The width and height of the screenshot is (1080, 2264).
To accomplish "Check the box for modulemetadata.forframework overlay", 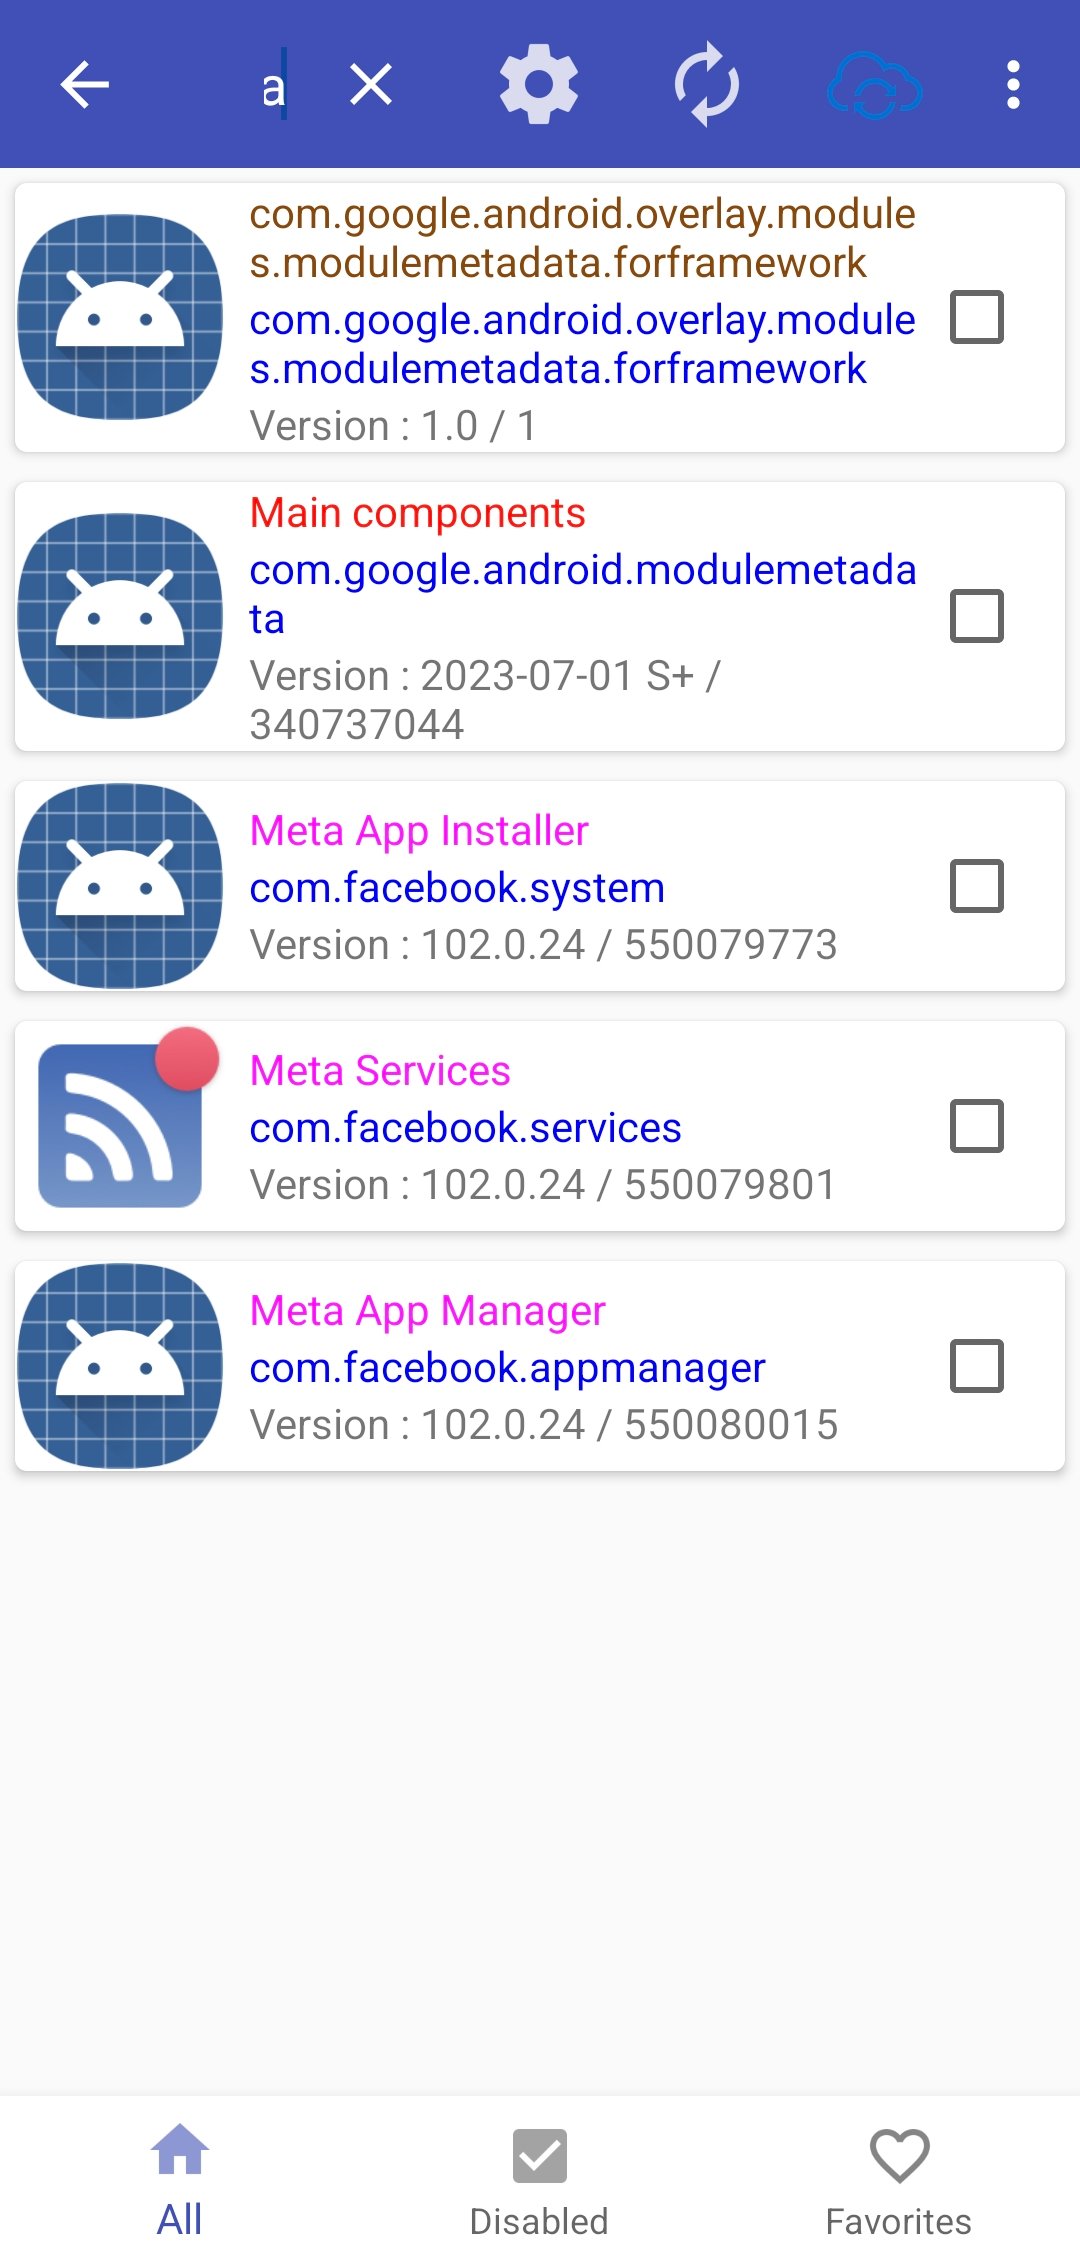I will pos(977,317).
